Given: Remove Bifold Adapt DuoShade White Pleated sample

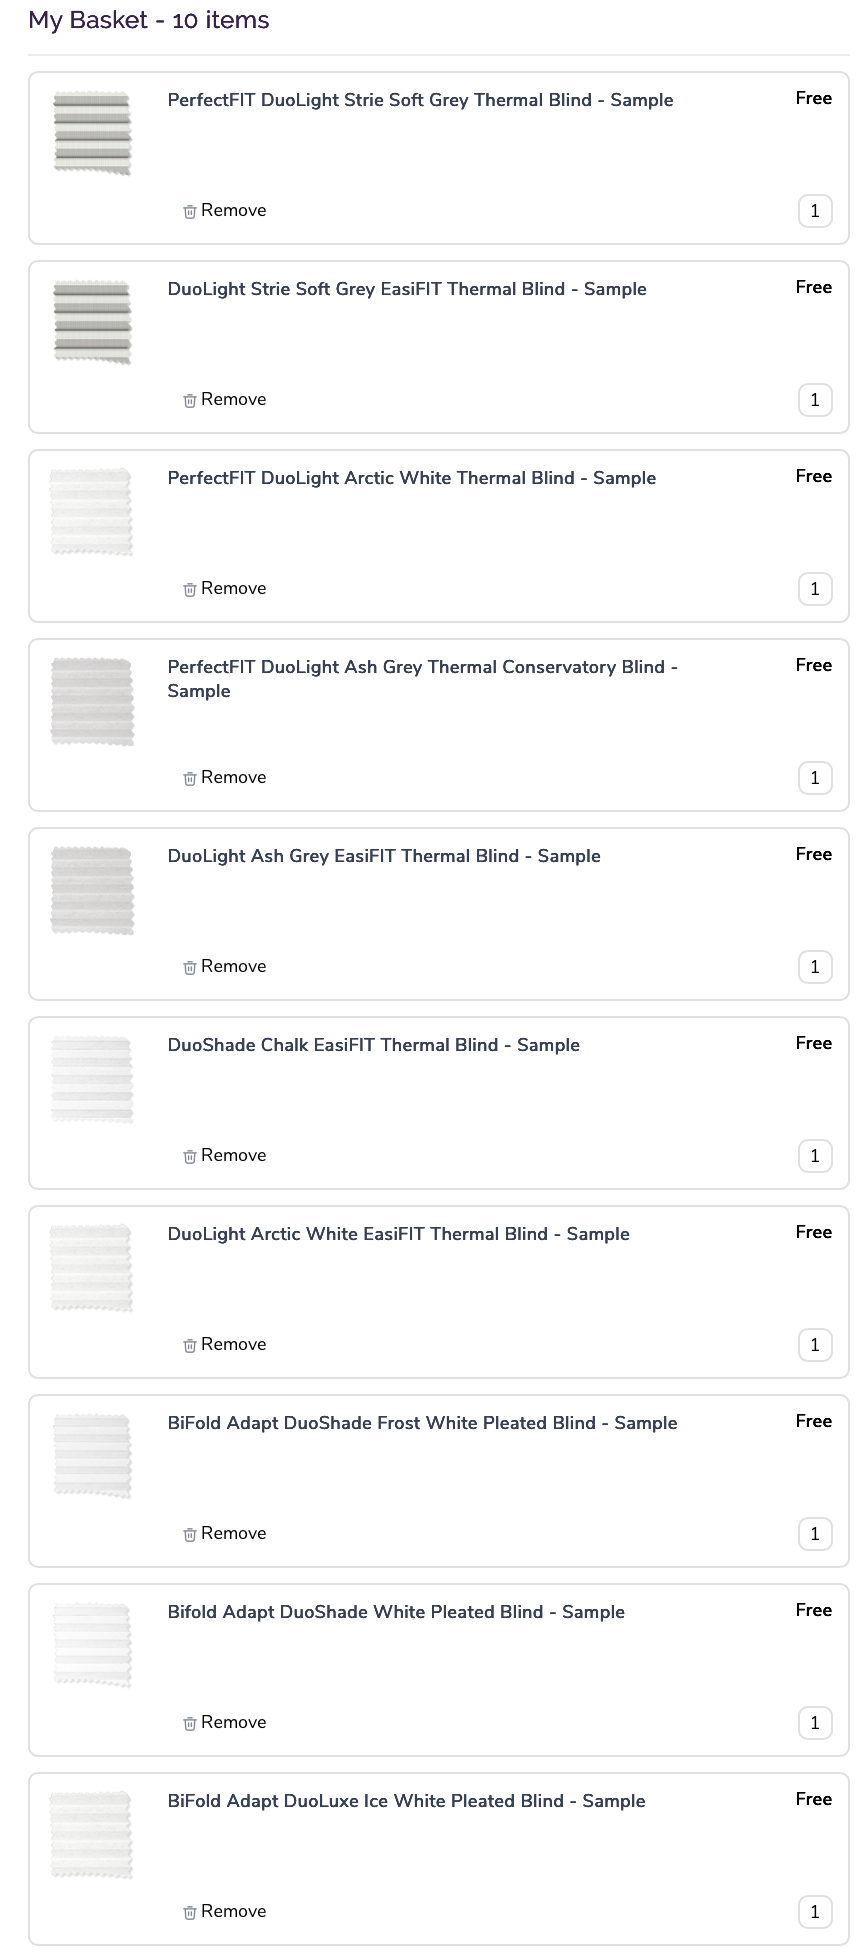Looking at the screenshot, I should [225, 1722].
